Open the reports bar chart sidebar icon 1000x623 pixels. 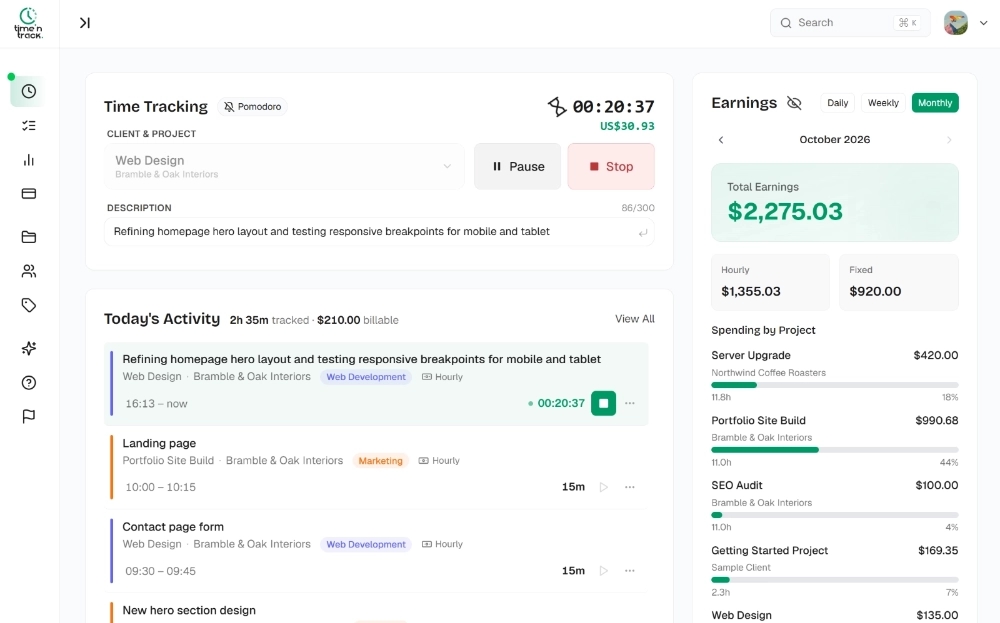29,159
